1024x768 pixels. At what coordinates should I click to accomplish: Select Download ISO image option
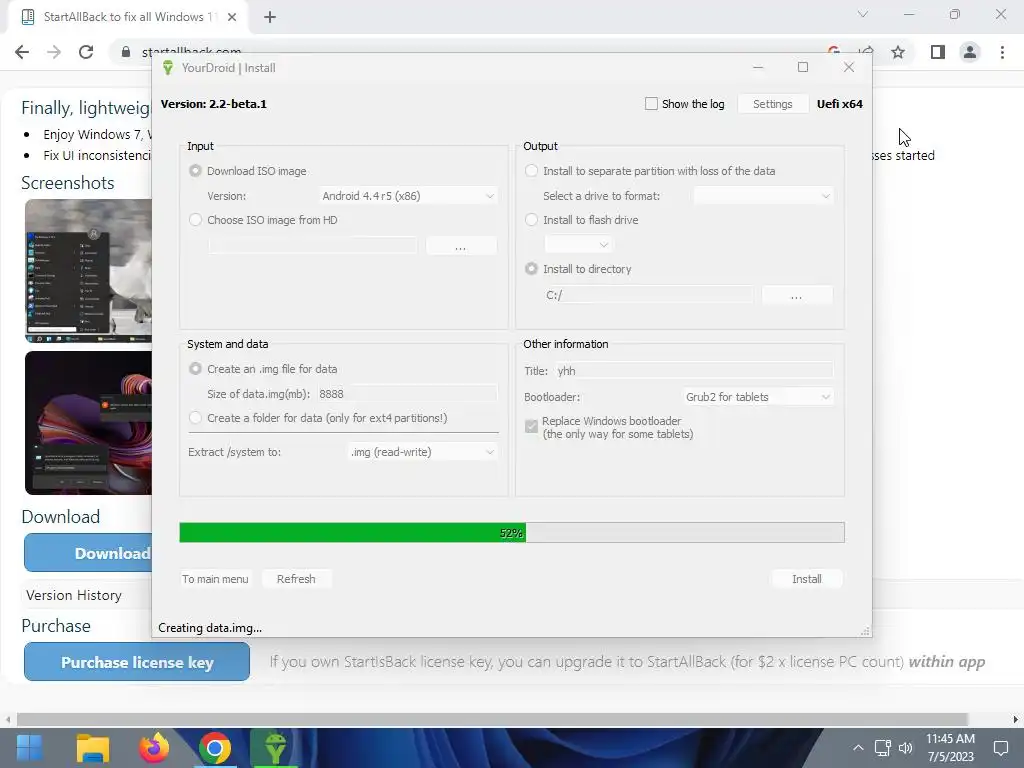coord(195,171)
